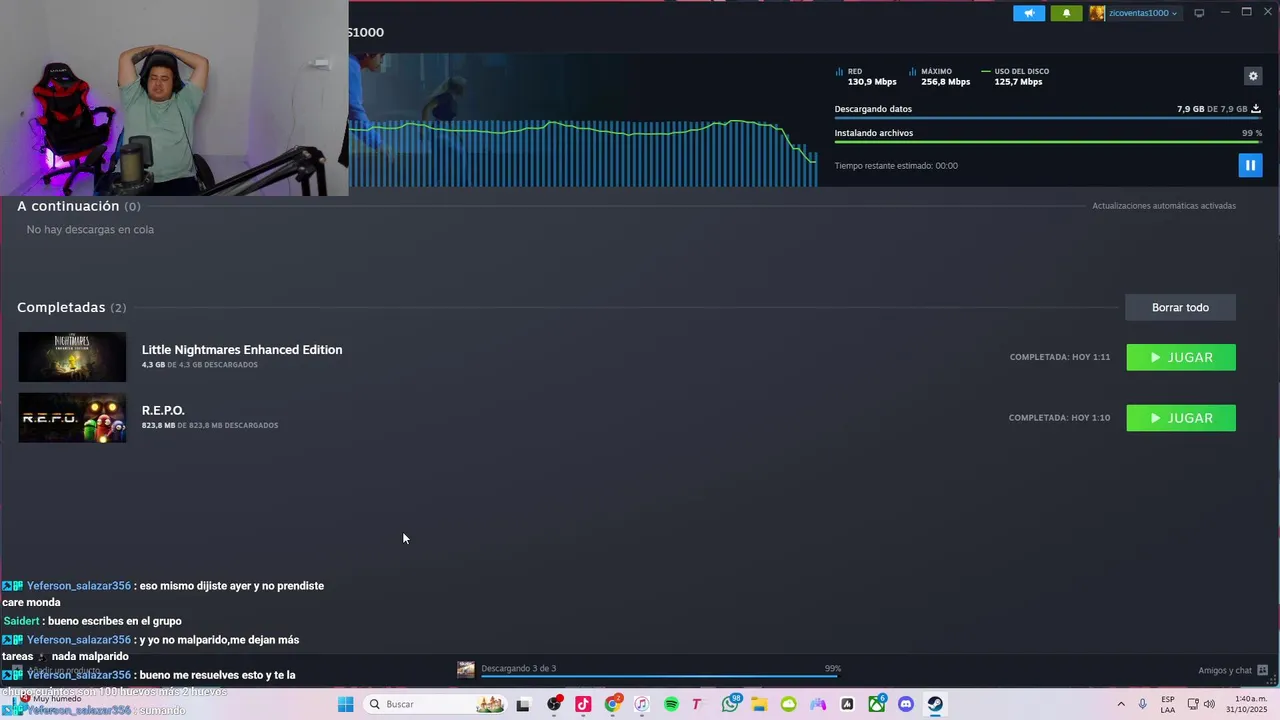Click the Little Nightmares Enhanced Edition title
Screen dimensions: 1280x720
(x=242, y=349)
